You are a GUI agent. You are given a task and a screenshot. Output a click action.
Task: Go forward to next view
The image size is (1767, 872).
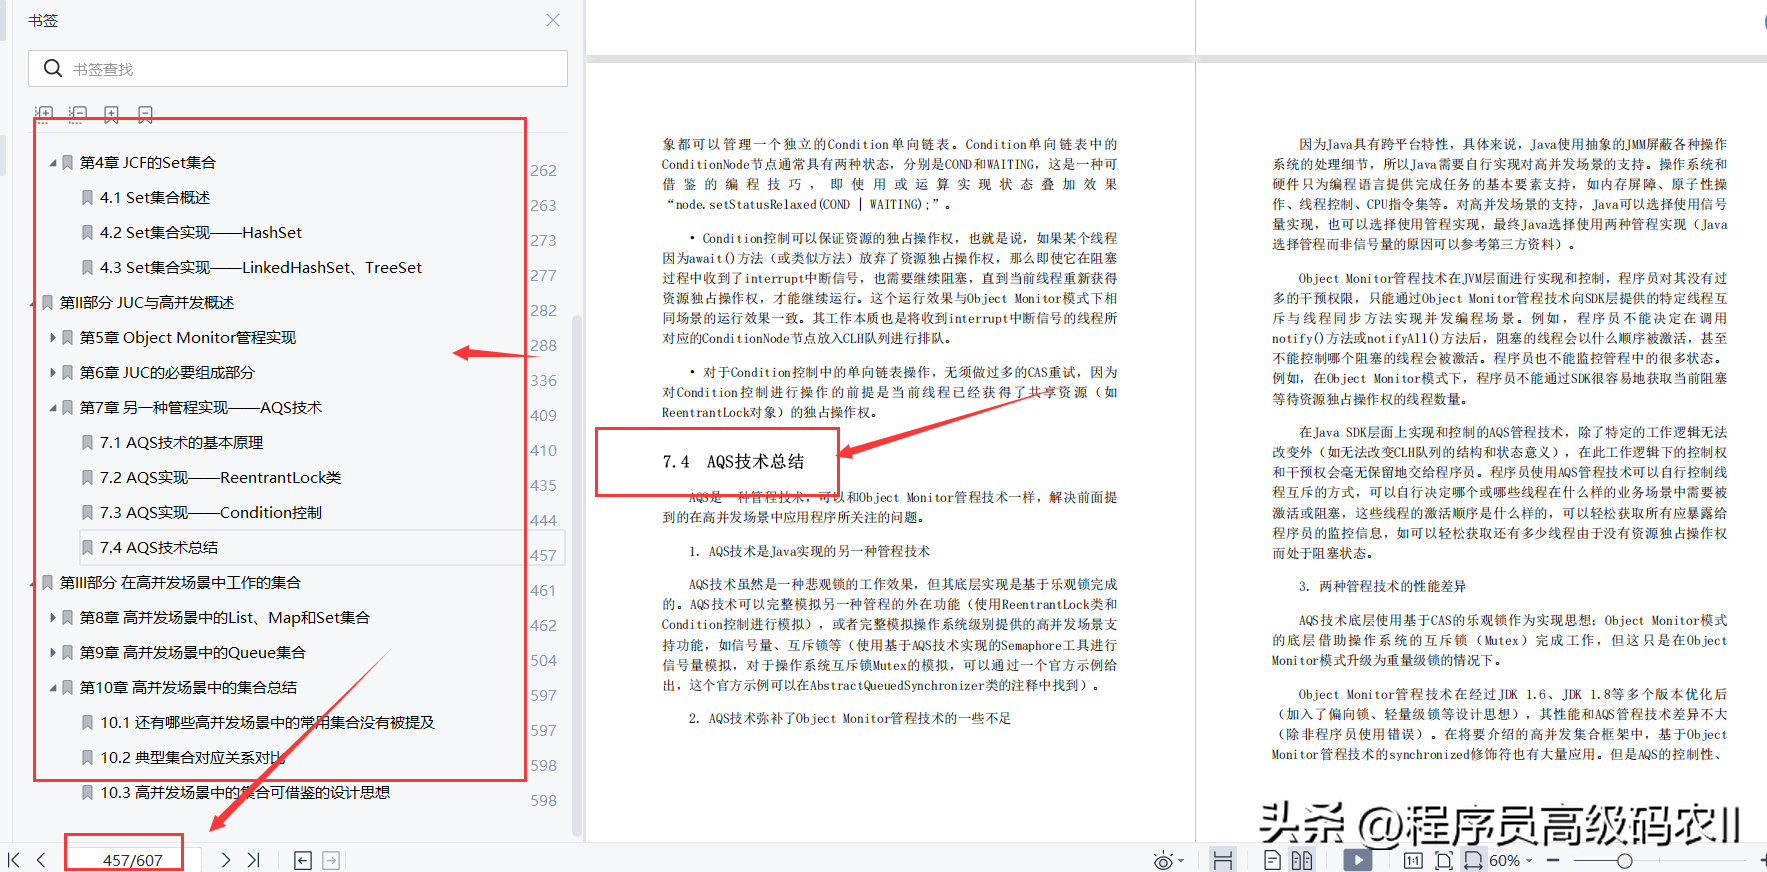coord(331,860)
